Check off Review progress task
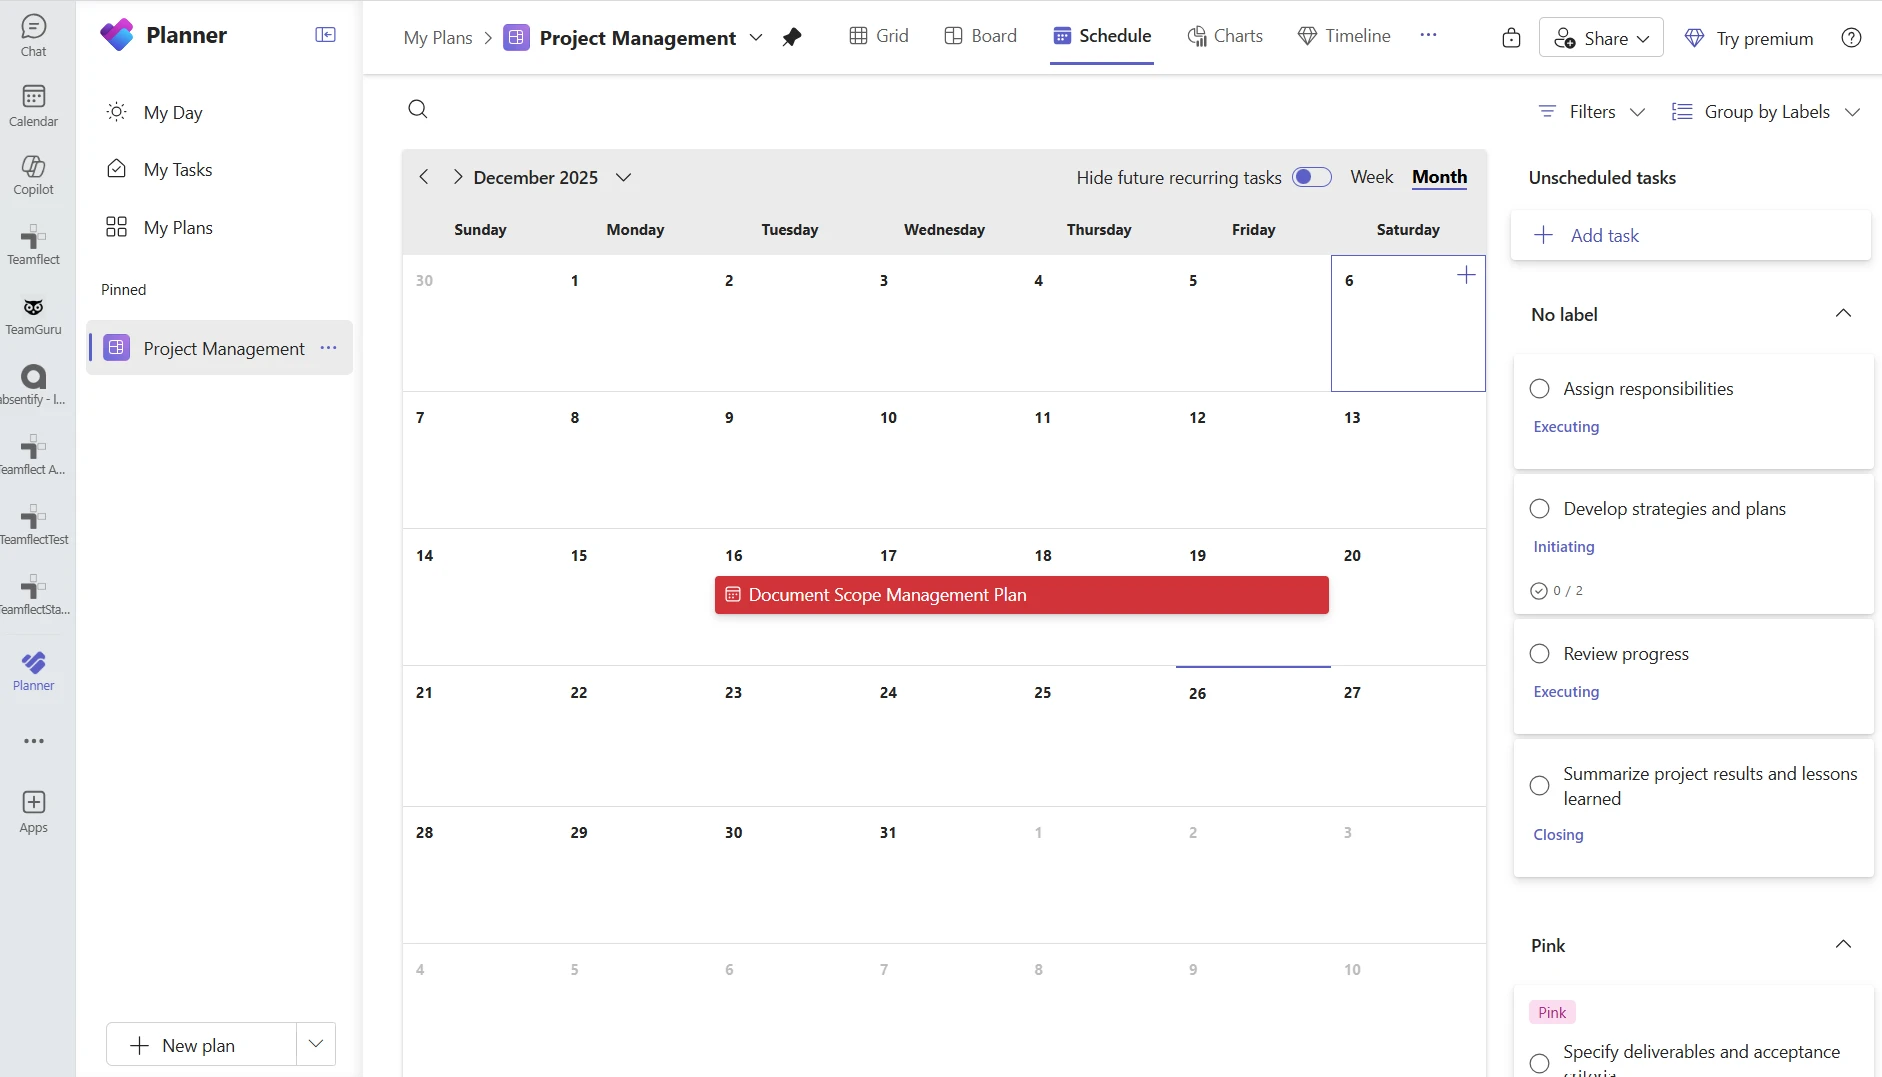This screenshot has width=1882, height=1077. [x=1539, y=653]
